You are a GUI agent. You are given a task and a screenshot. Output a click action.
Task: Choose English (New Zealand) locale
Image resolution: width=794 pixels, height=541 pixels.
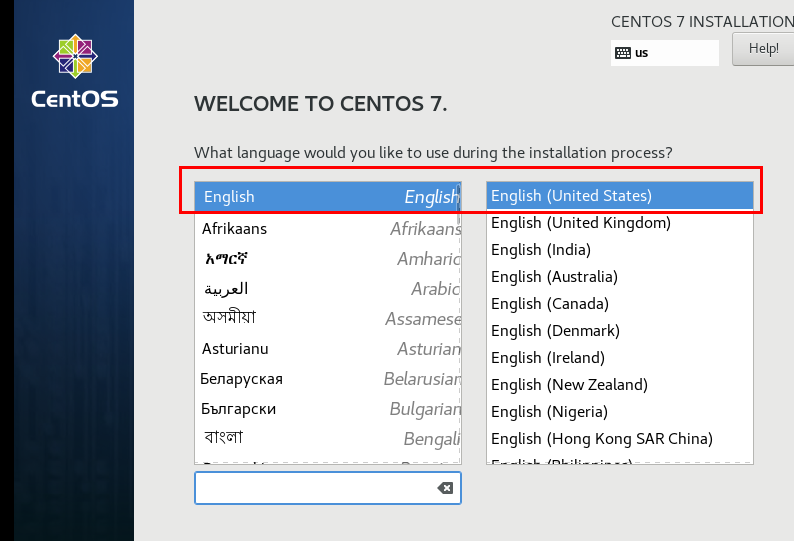pos(620,384)
